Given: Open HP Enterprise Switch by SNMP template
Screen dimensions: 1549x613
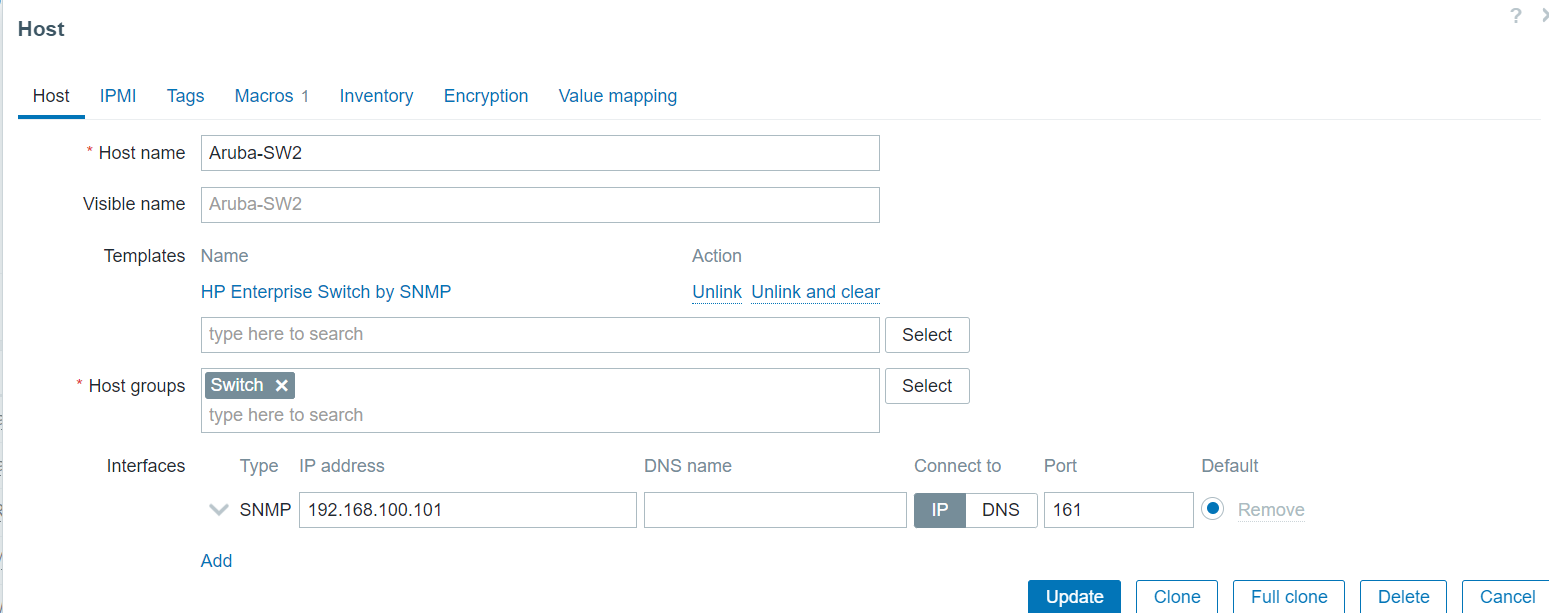Looking at the screenshot, I should pos(326,292).
